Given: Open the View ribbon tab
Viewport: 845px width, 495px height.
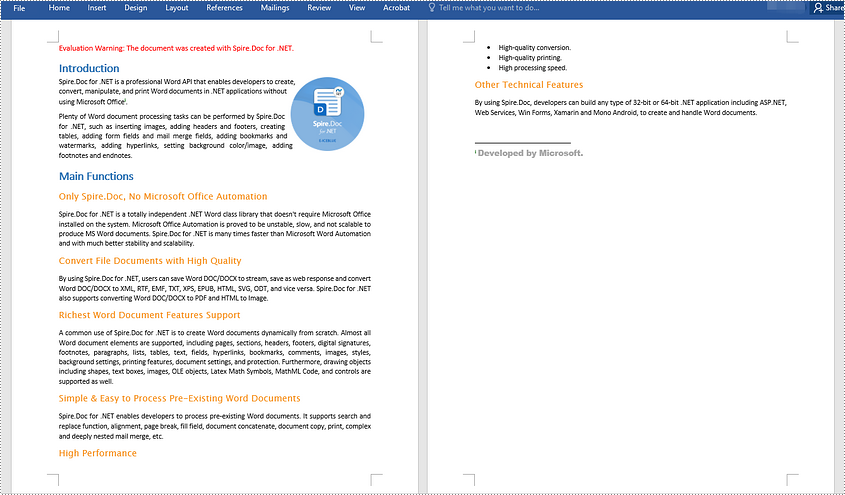Looking at the screenshot, I should pyautogui.click(x=357, y=8).
